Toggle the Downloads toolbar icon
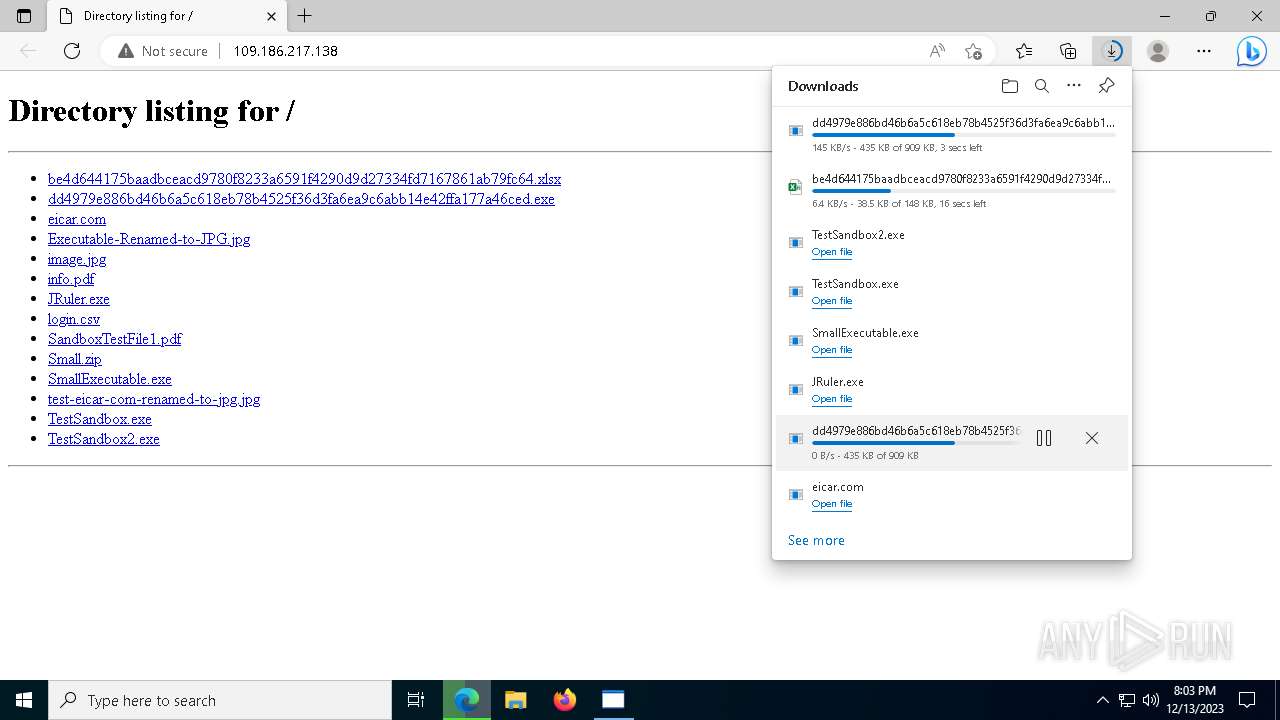The image size is (1280, 720). pos(1112,51)
